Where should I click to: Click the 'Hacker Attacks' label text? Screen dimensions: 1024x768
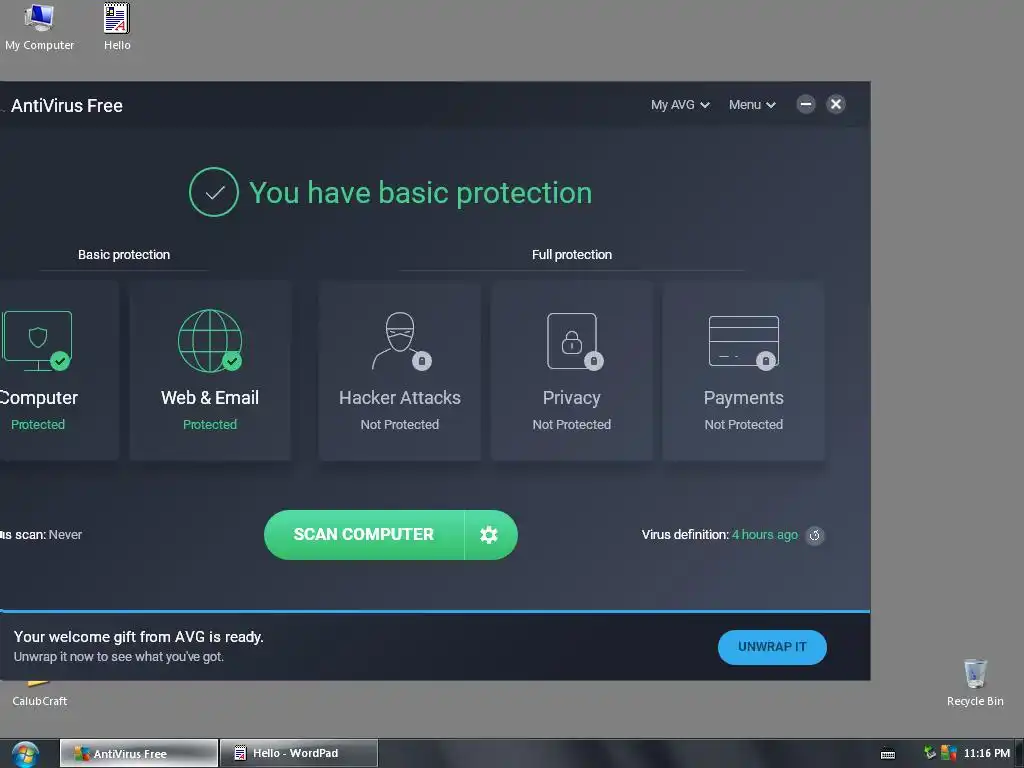[x=400, y=398]
